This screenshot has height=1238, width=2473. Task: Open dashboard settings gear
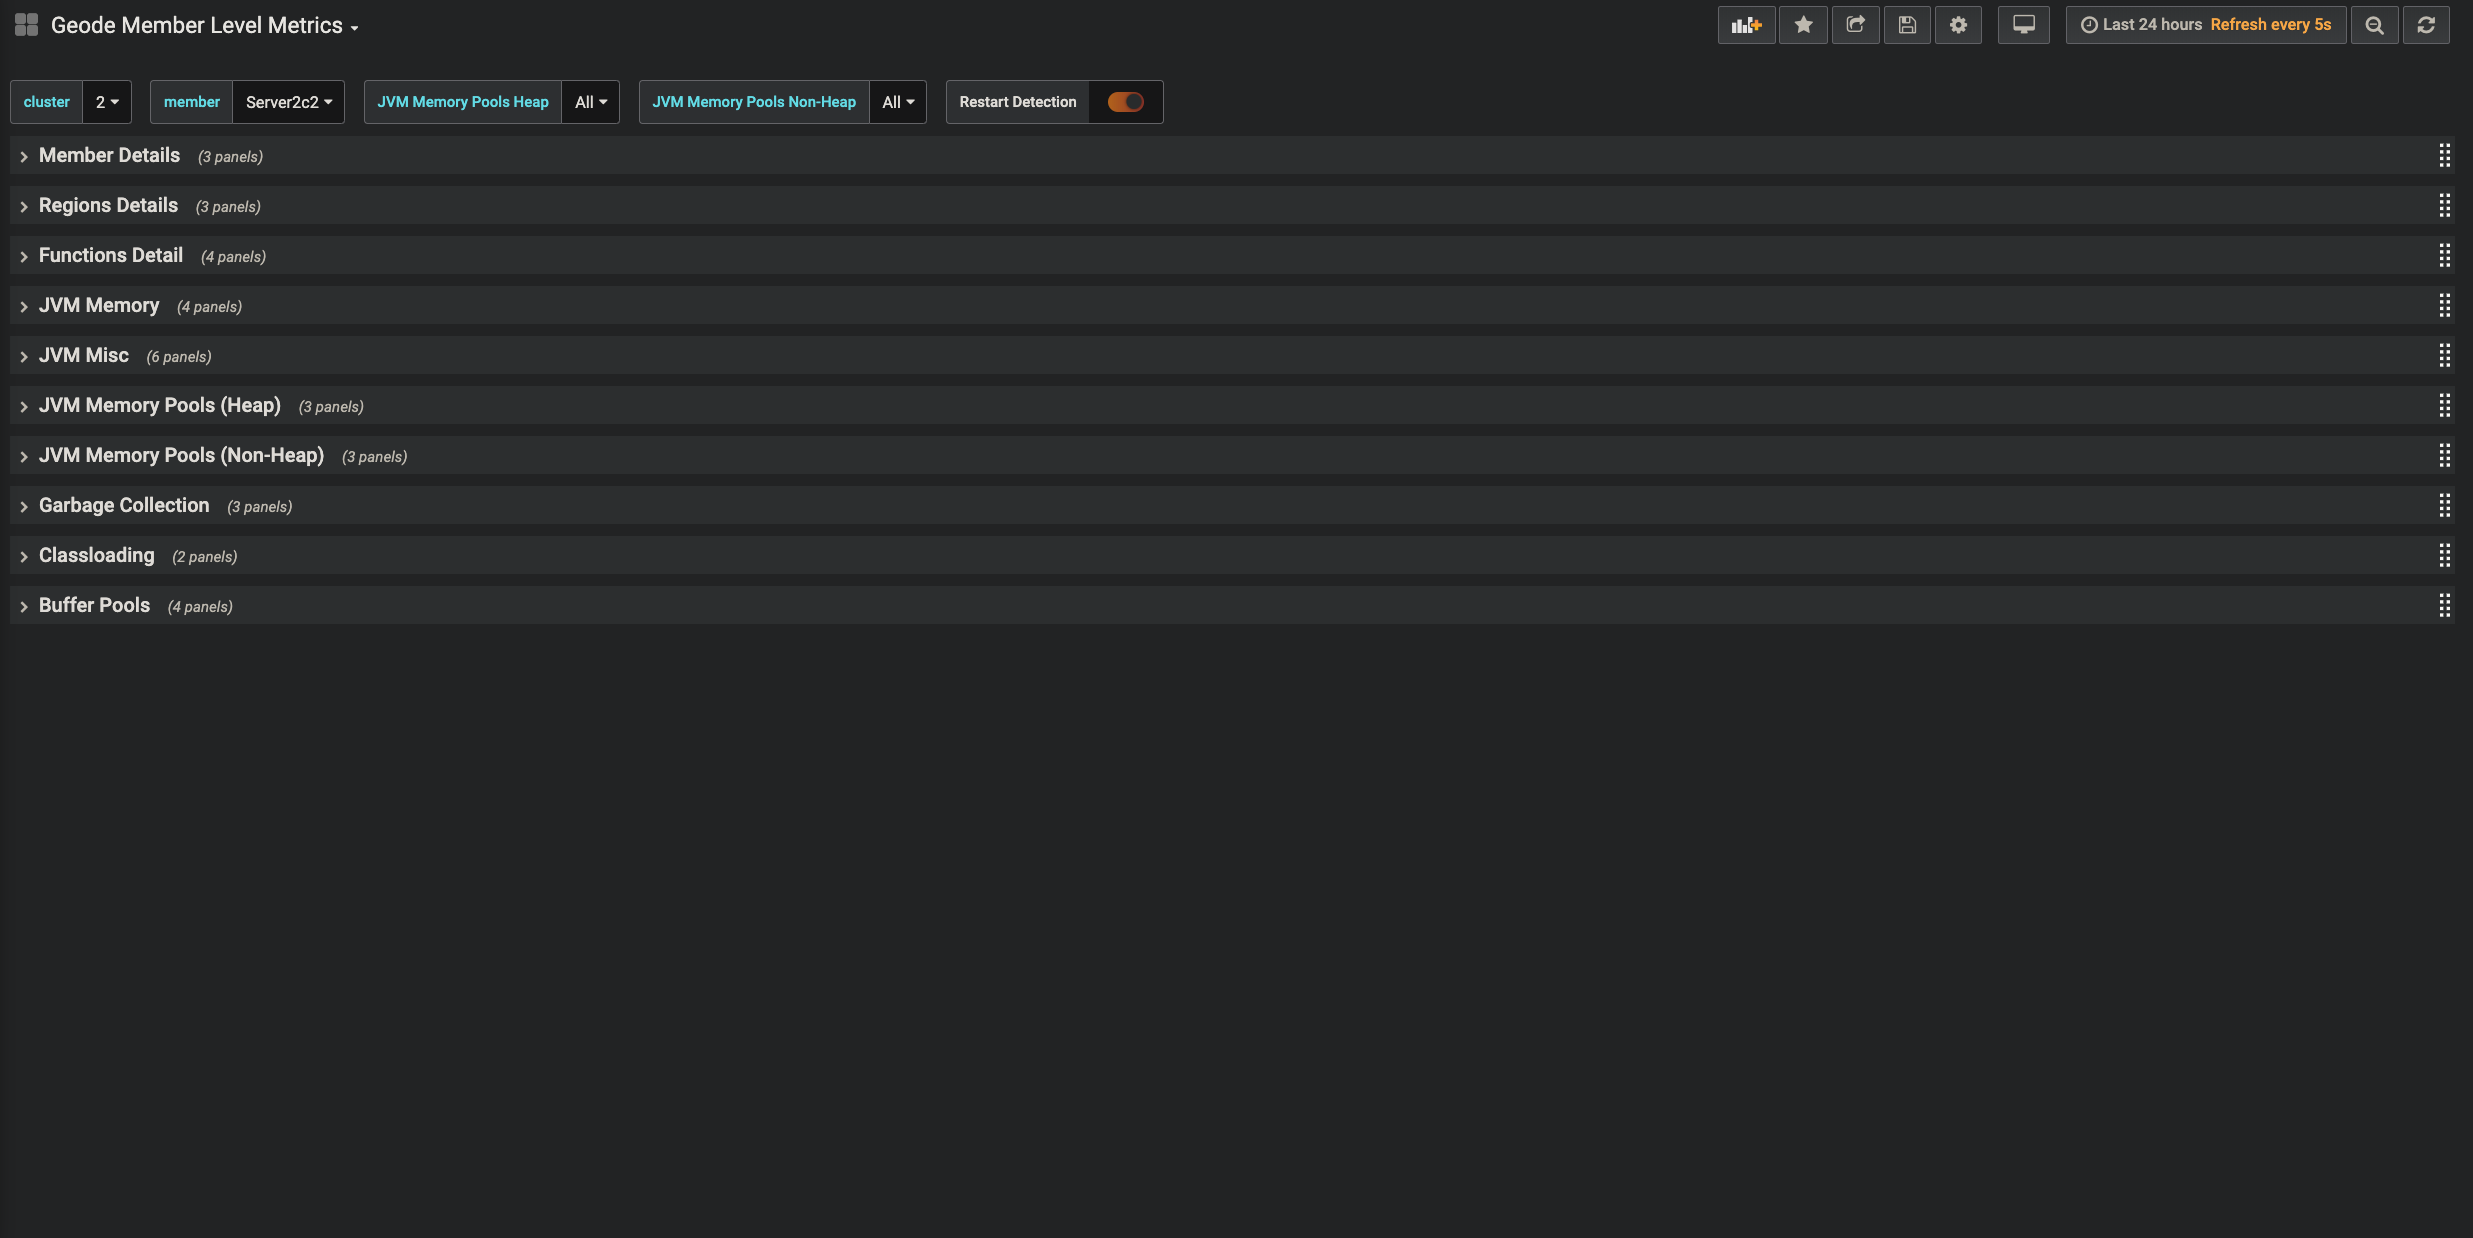pos(1958,25)
